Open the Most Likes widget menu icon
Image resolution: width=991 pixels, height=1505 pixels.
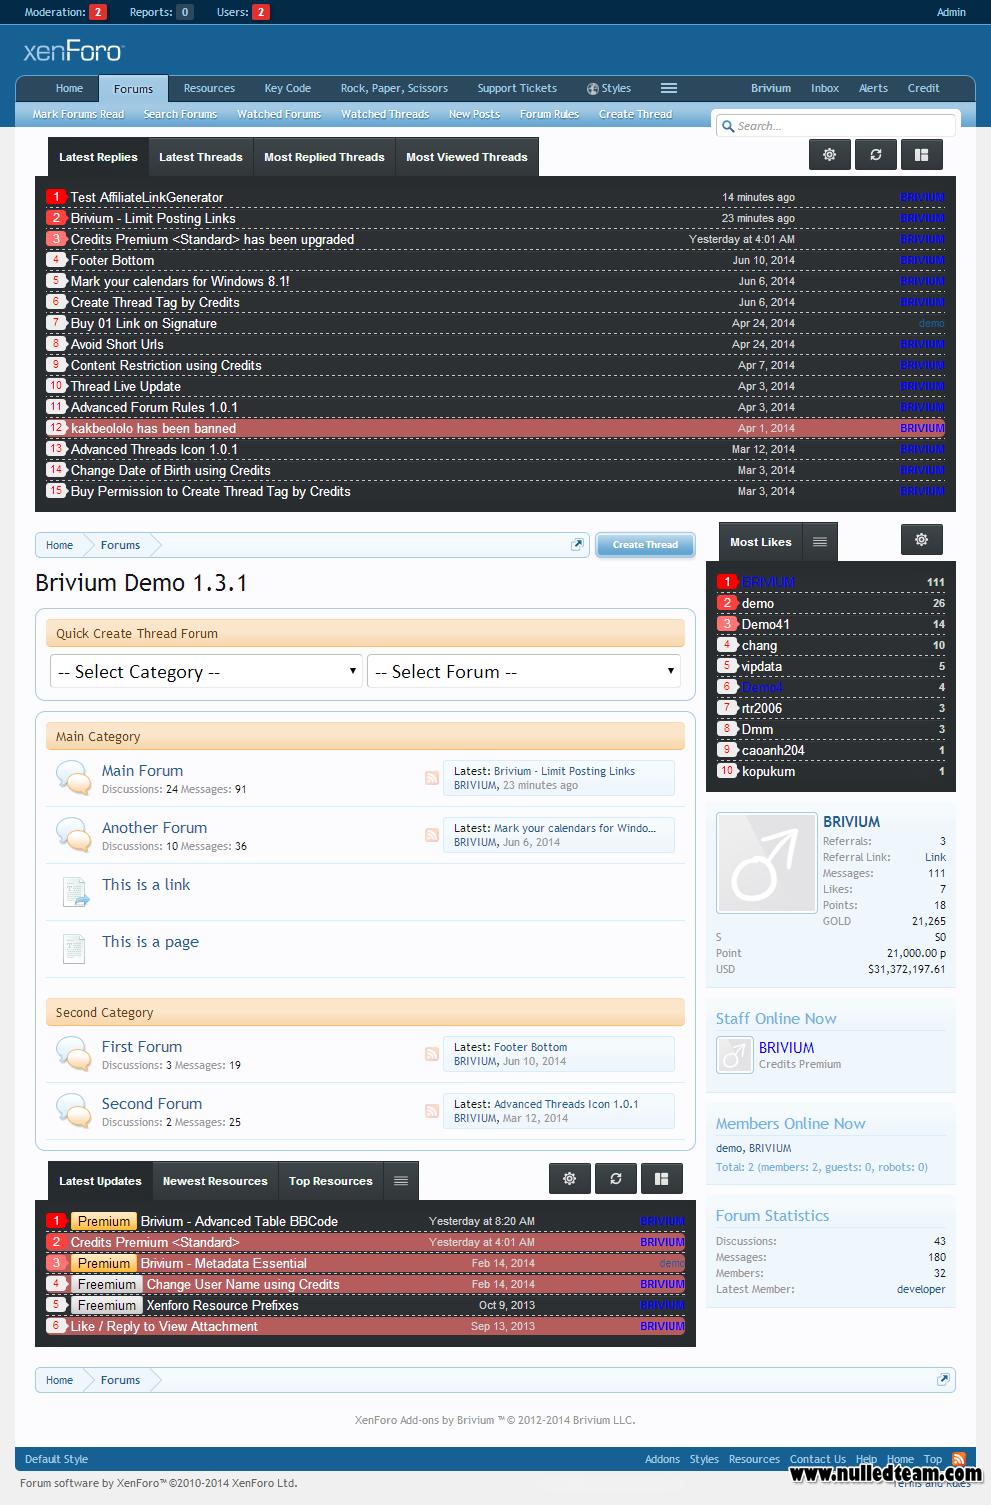tap(819, 542)
